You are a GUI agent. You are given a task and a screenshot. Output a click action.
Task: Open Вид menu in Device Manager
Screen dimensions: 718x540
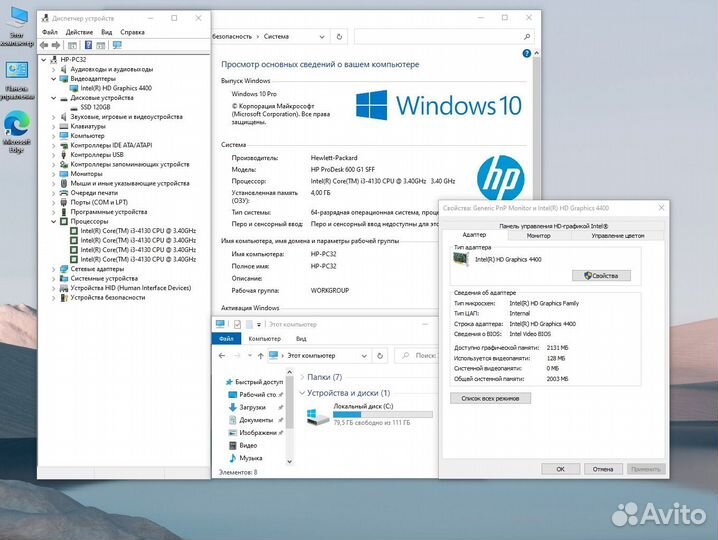click(107, 32)
